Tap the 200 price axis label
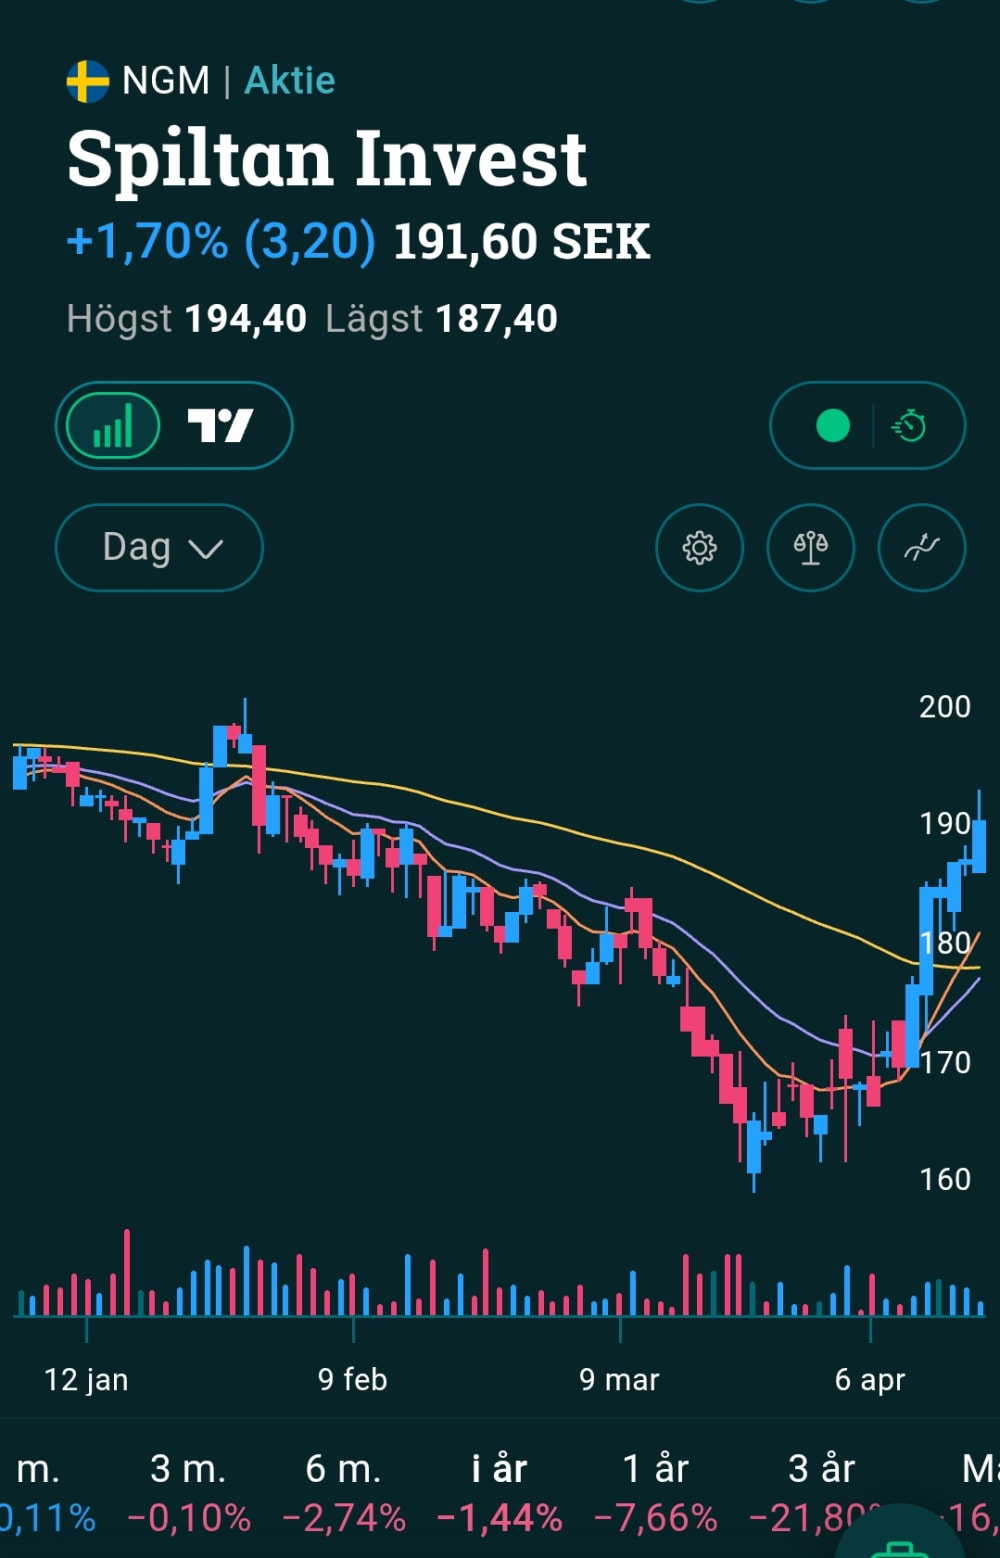The height and width of the screenshot is (1558, 1000). coord(945,707)
